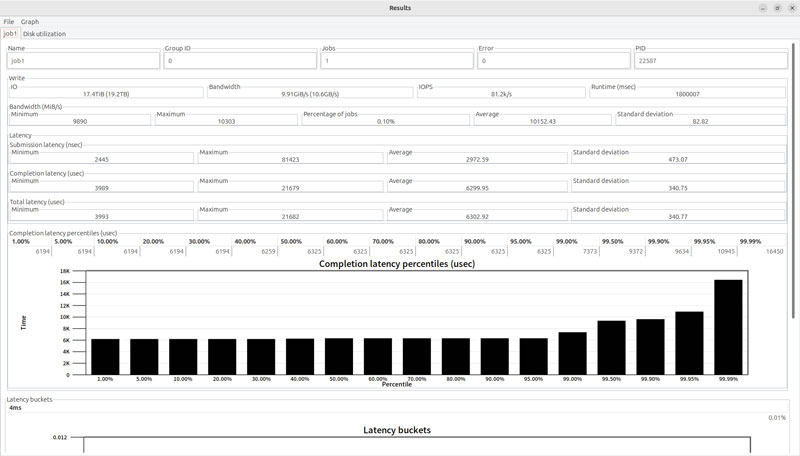Click the PID field showing 22507

coord(710,60)
